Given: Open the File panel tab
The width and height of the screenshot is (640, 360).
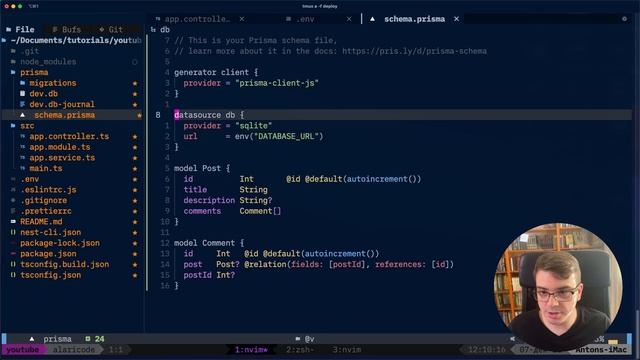Looking at the screenshot, I should (20, 29).
